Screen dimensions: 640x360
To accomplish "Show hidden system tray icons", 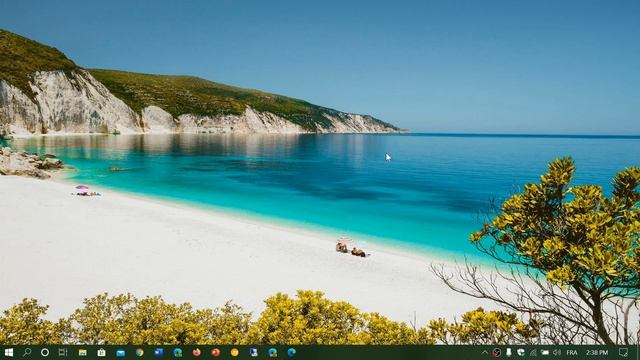I will tap(484, 352).
